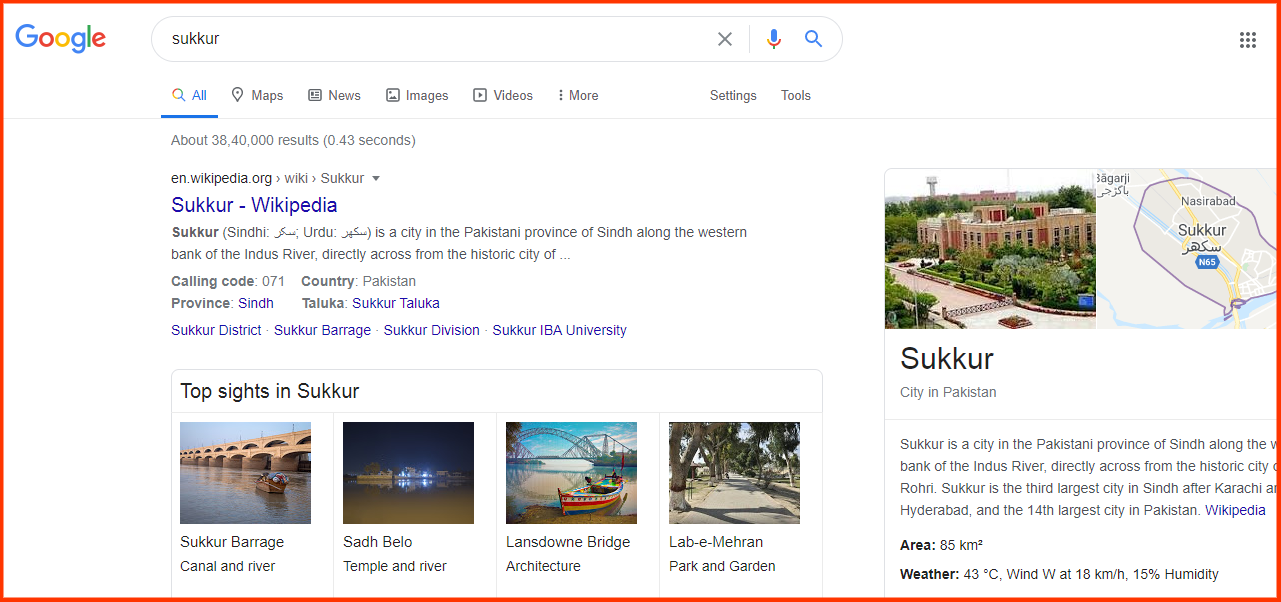Switch to the Maps tab
Image resolution: width=1281 pixels, height=602 pixels.
pyautogui.click(x=257, y=96)
